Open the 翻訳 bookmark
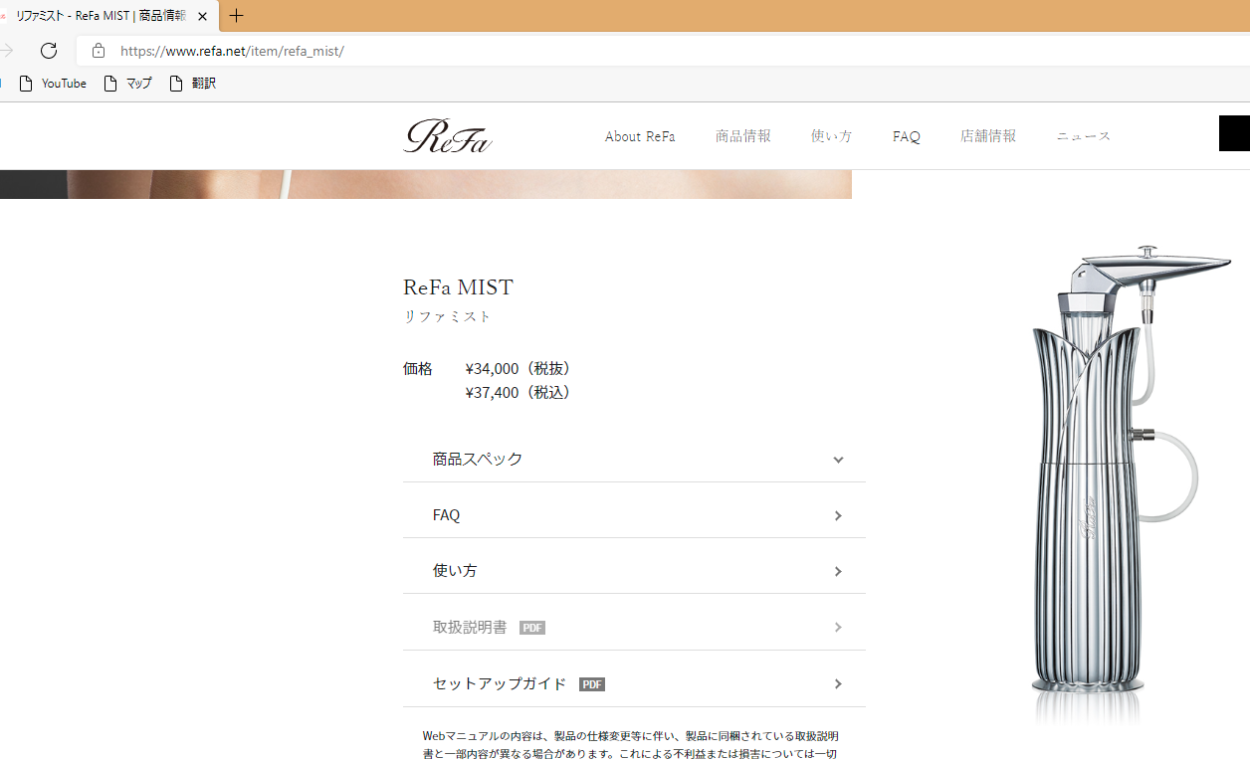1250x760 pixels. (x=192, y=83)
